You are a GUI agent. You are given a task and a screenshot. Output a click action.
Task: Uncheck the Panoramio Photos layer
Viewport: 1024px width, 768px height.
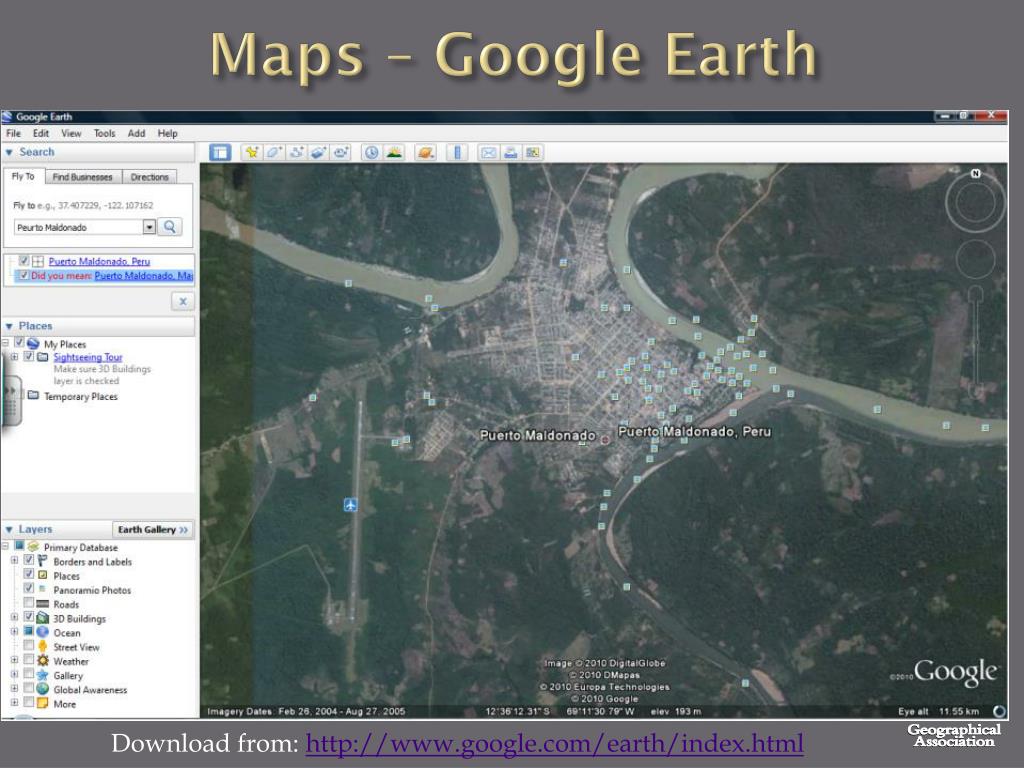click(29, 588)
